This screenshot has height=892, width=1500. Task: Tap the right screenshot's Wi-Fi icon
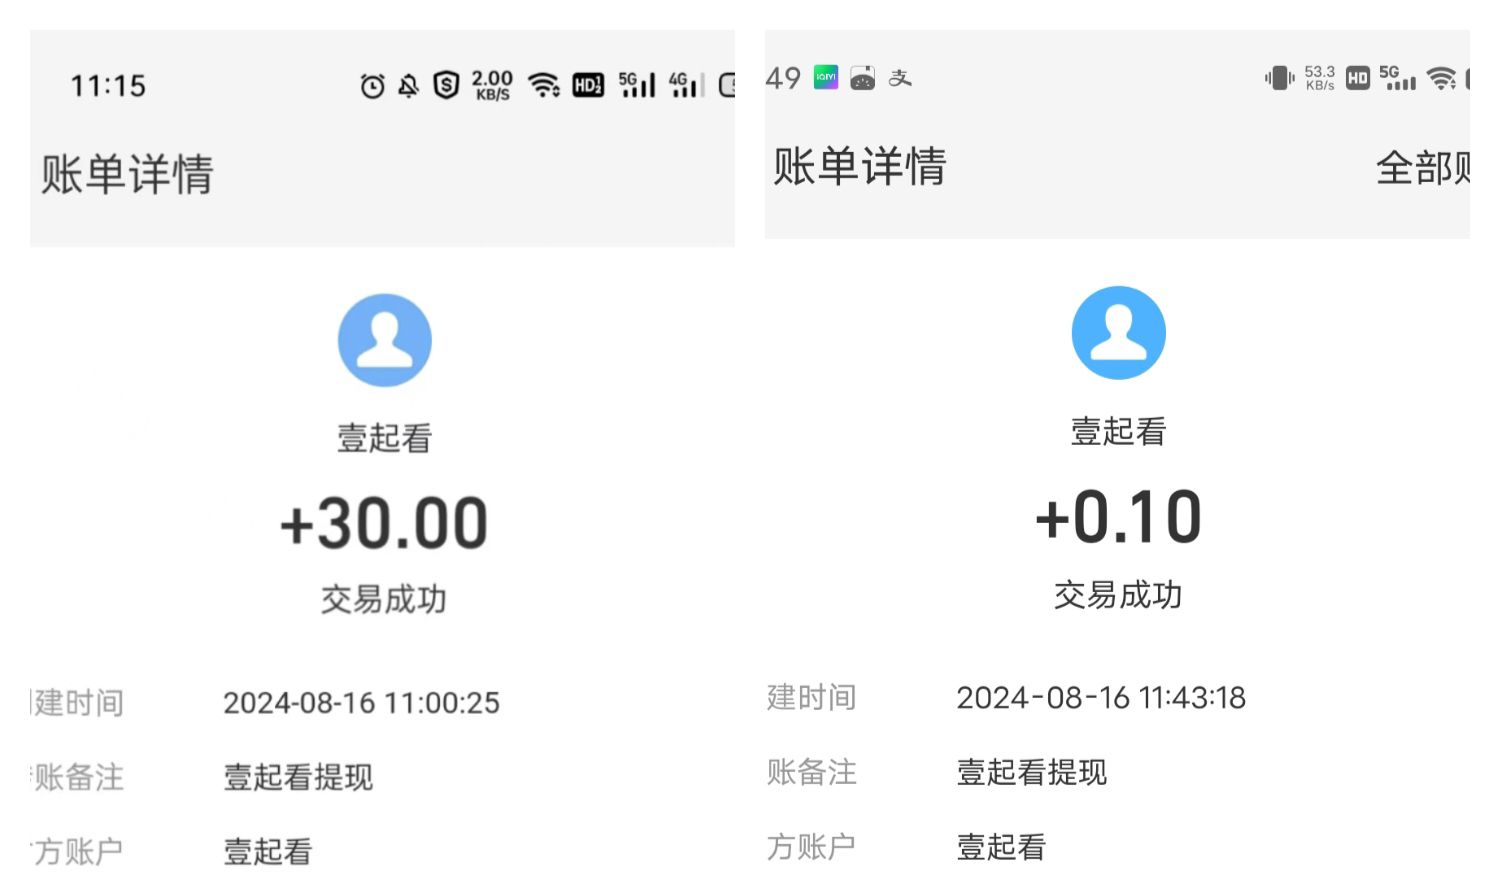(1441, 78)
